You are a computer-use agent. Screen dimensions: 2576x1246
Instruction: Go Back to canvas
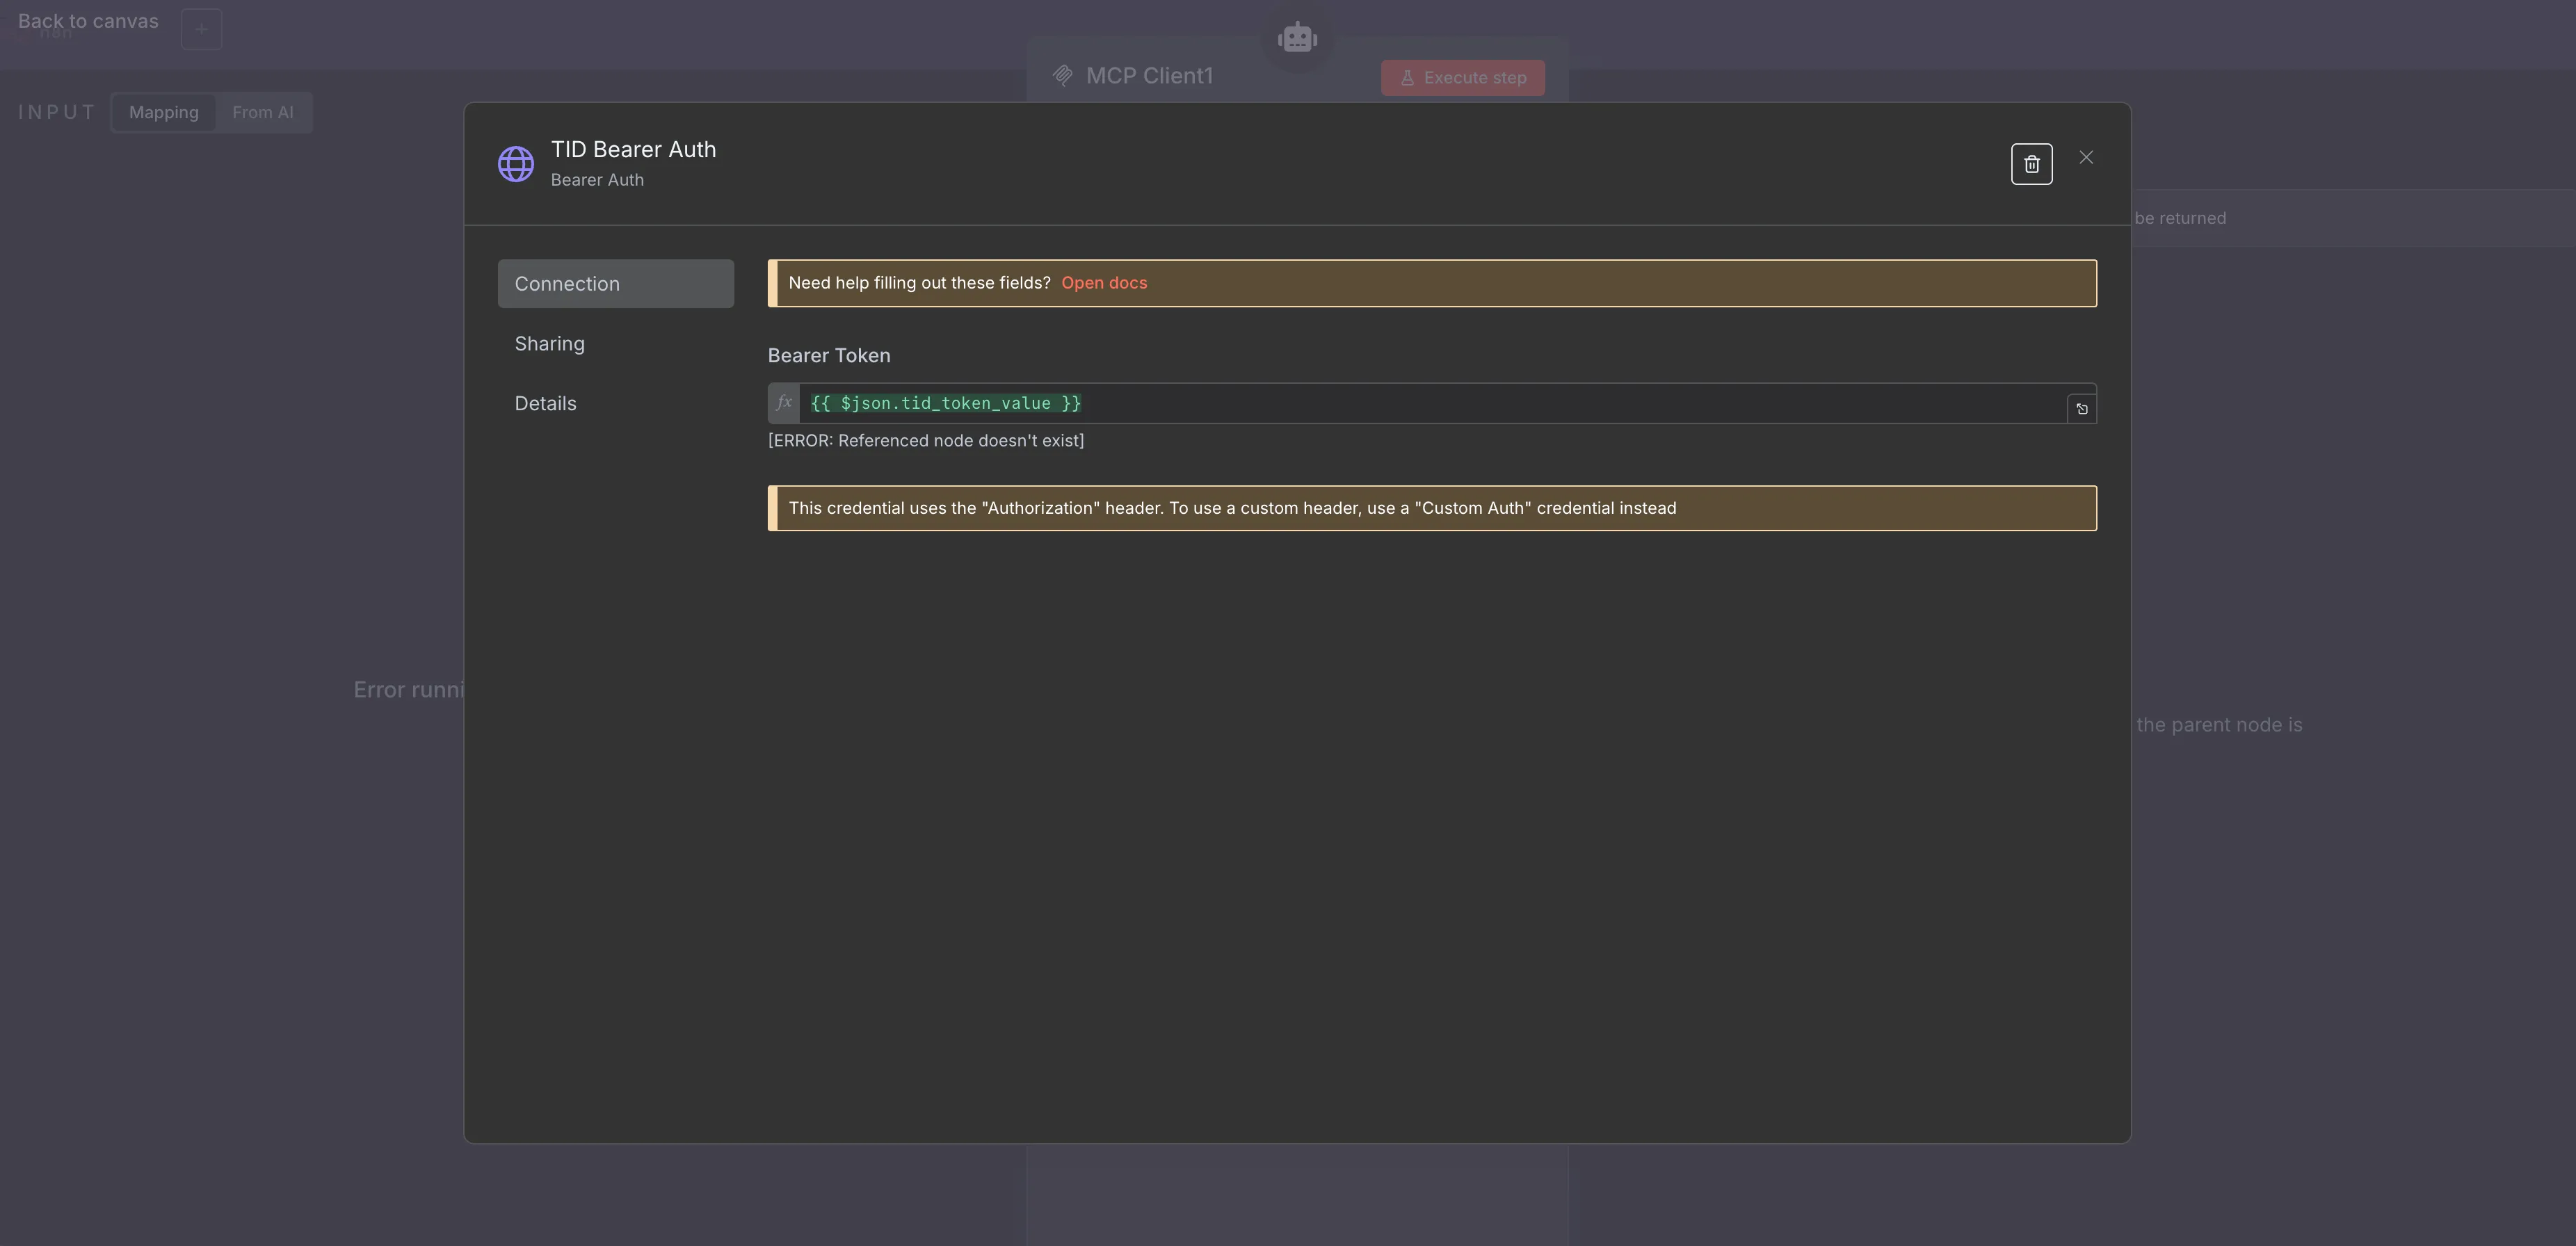[88, 21]
